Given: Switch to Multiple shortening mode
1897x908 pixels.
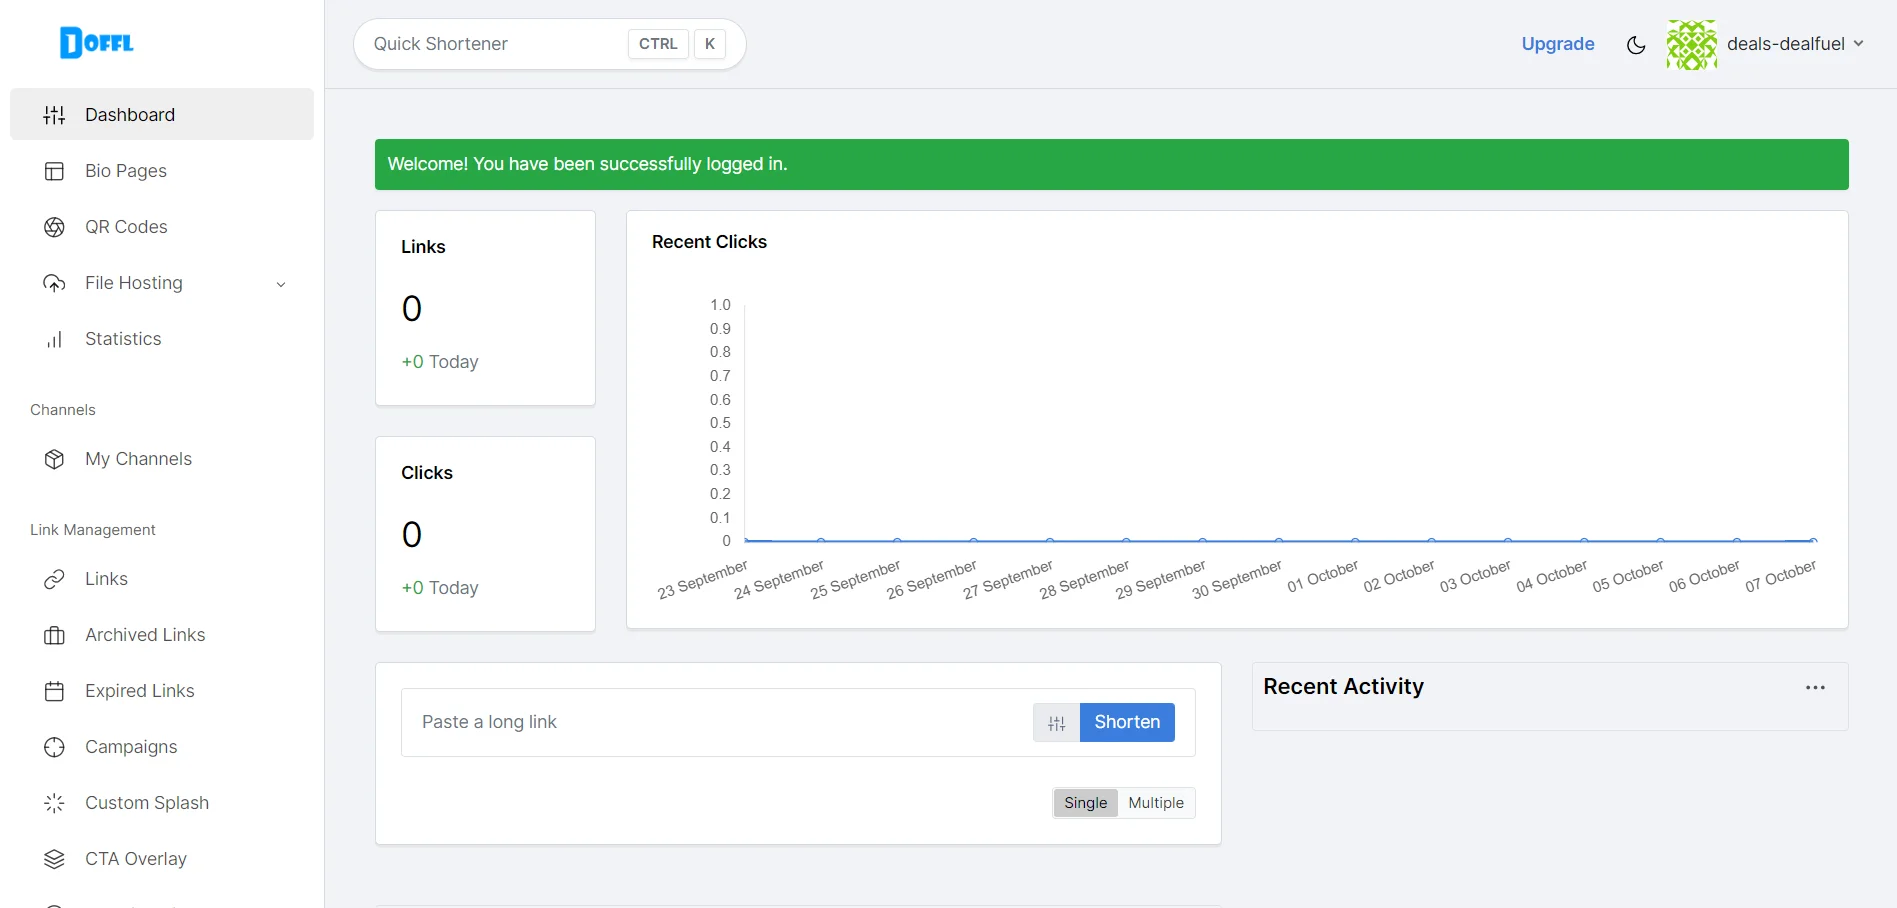Looking at the screenshot, I should pos(1156,803).
